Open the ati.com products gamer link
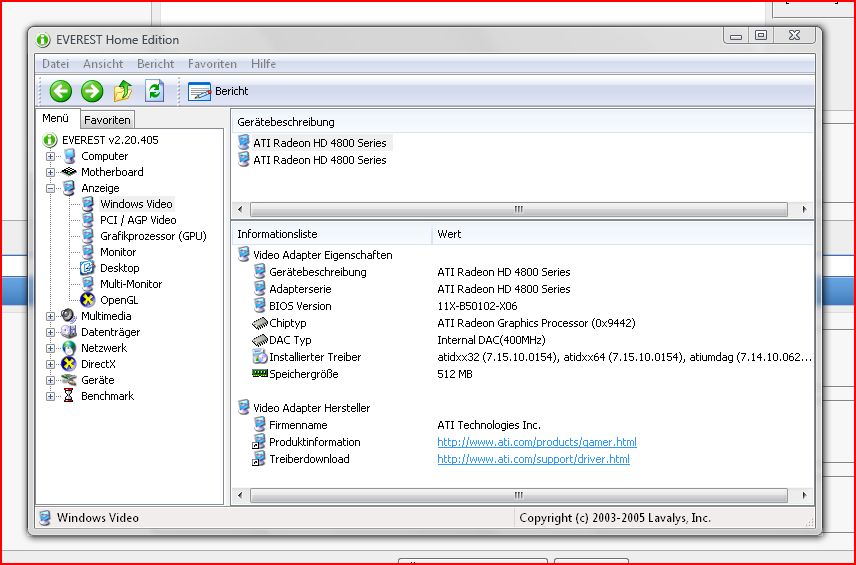 point(537,442)
